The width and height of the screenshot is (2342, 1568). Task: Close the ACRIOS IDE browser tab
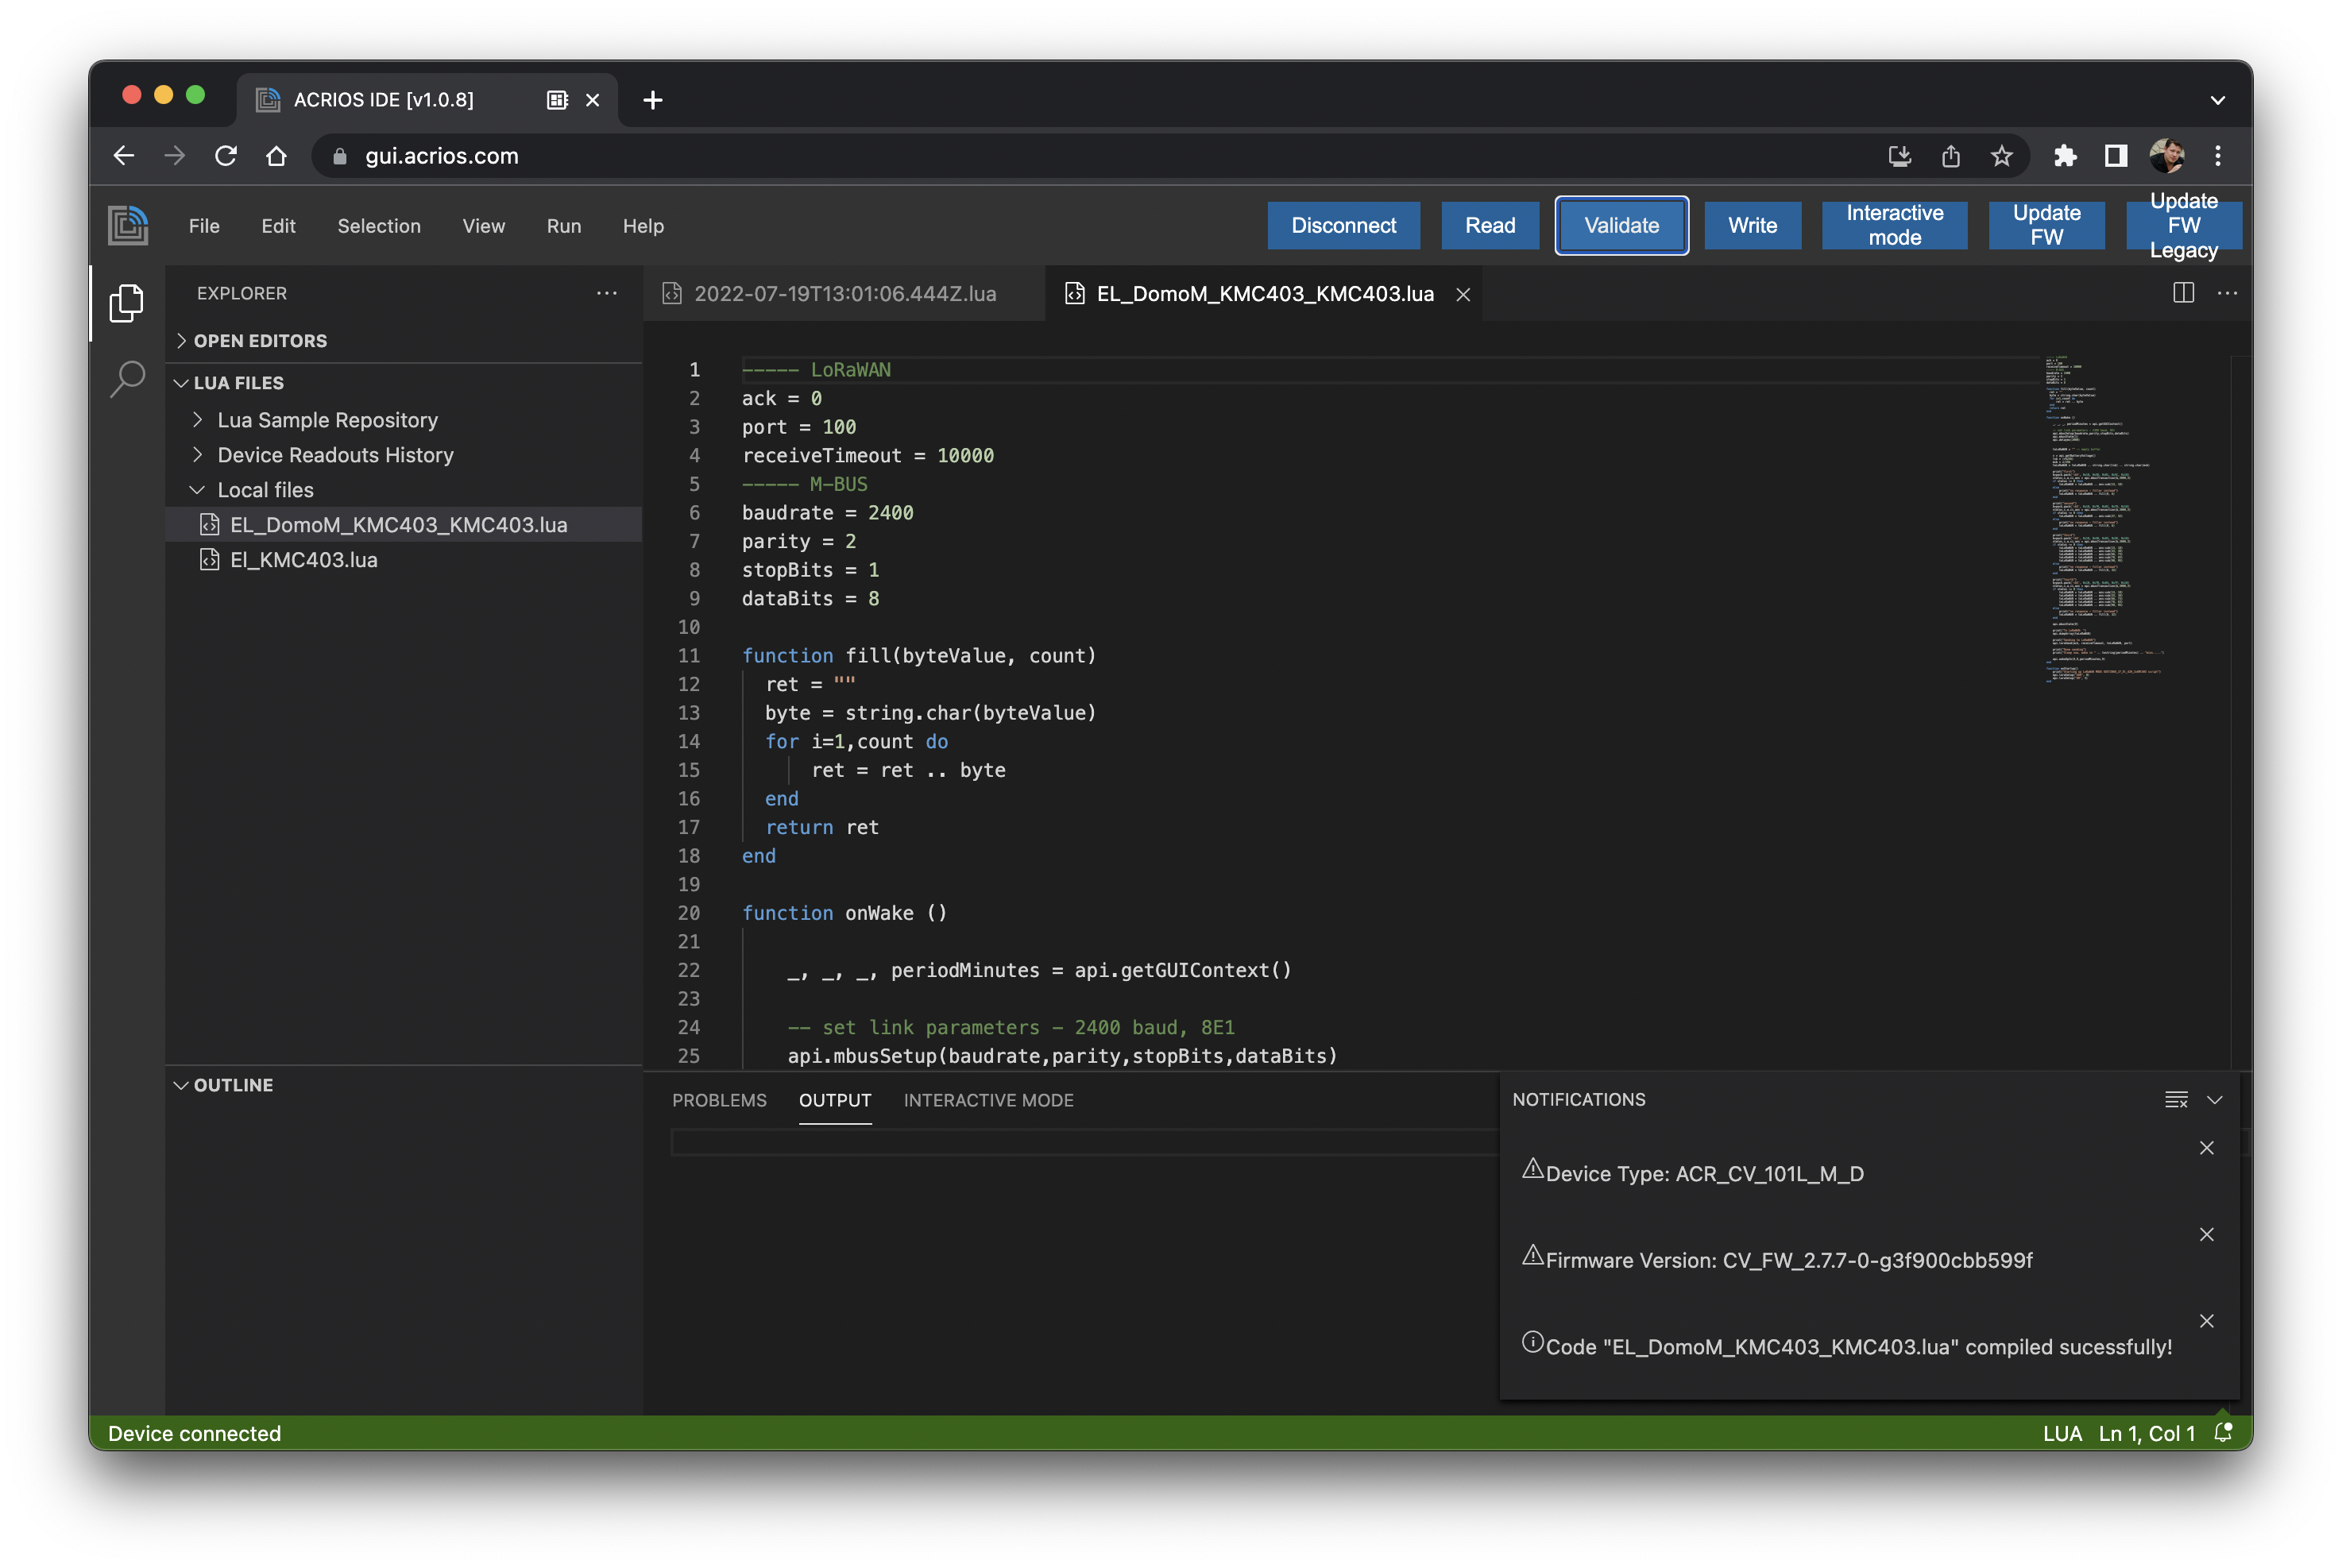[592, 99]
